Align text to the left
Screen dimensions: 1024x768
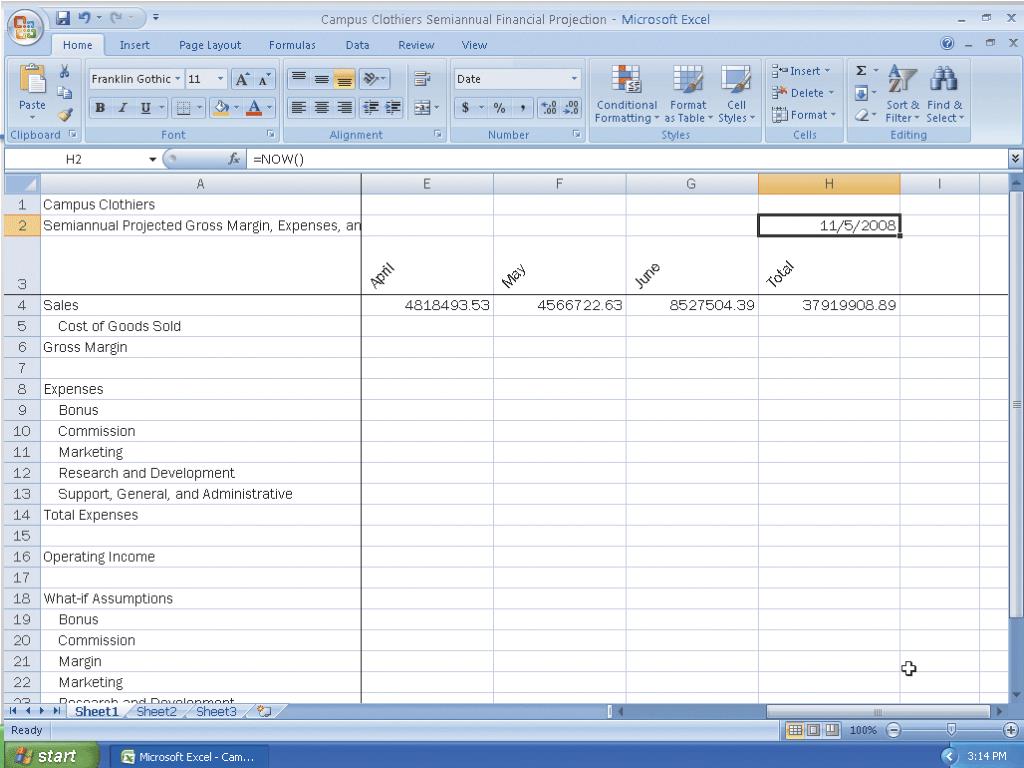pos(298,107)
